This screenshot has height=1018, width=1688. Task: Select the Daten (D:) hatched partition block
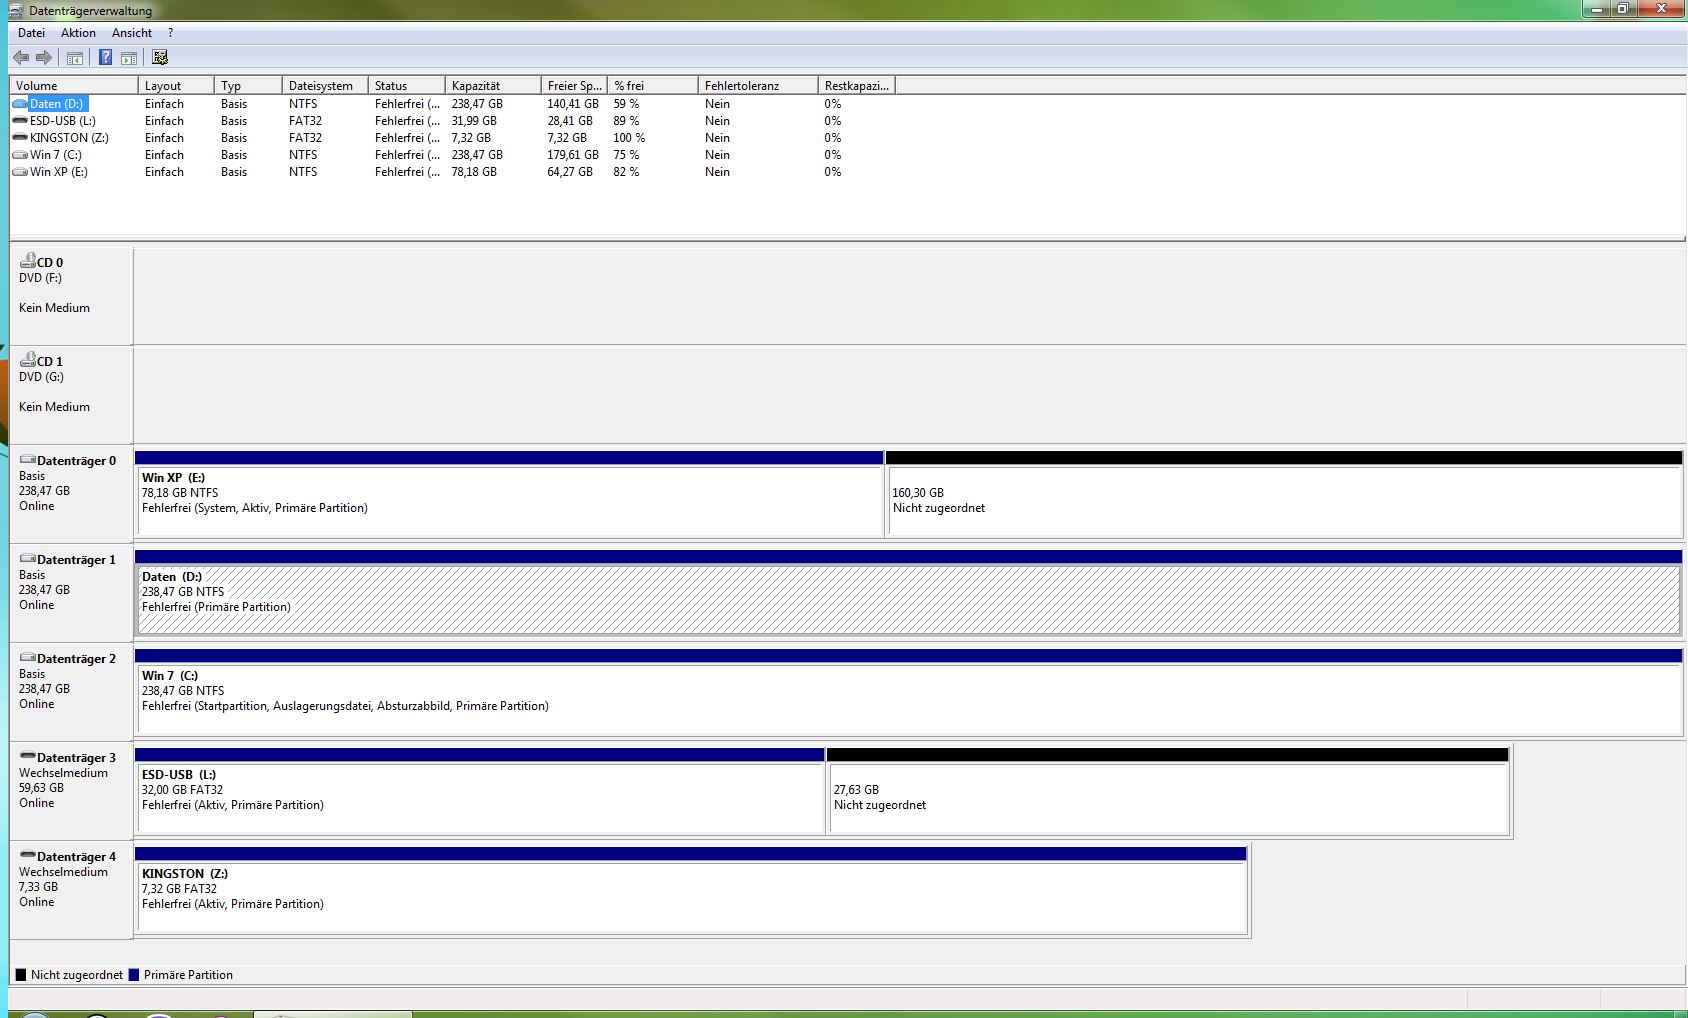pos(909,593)
